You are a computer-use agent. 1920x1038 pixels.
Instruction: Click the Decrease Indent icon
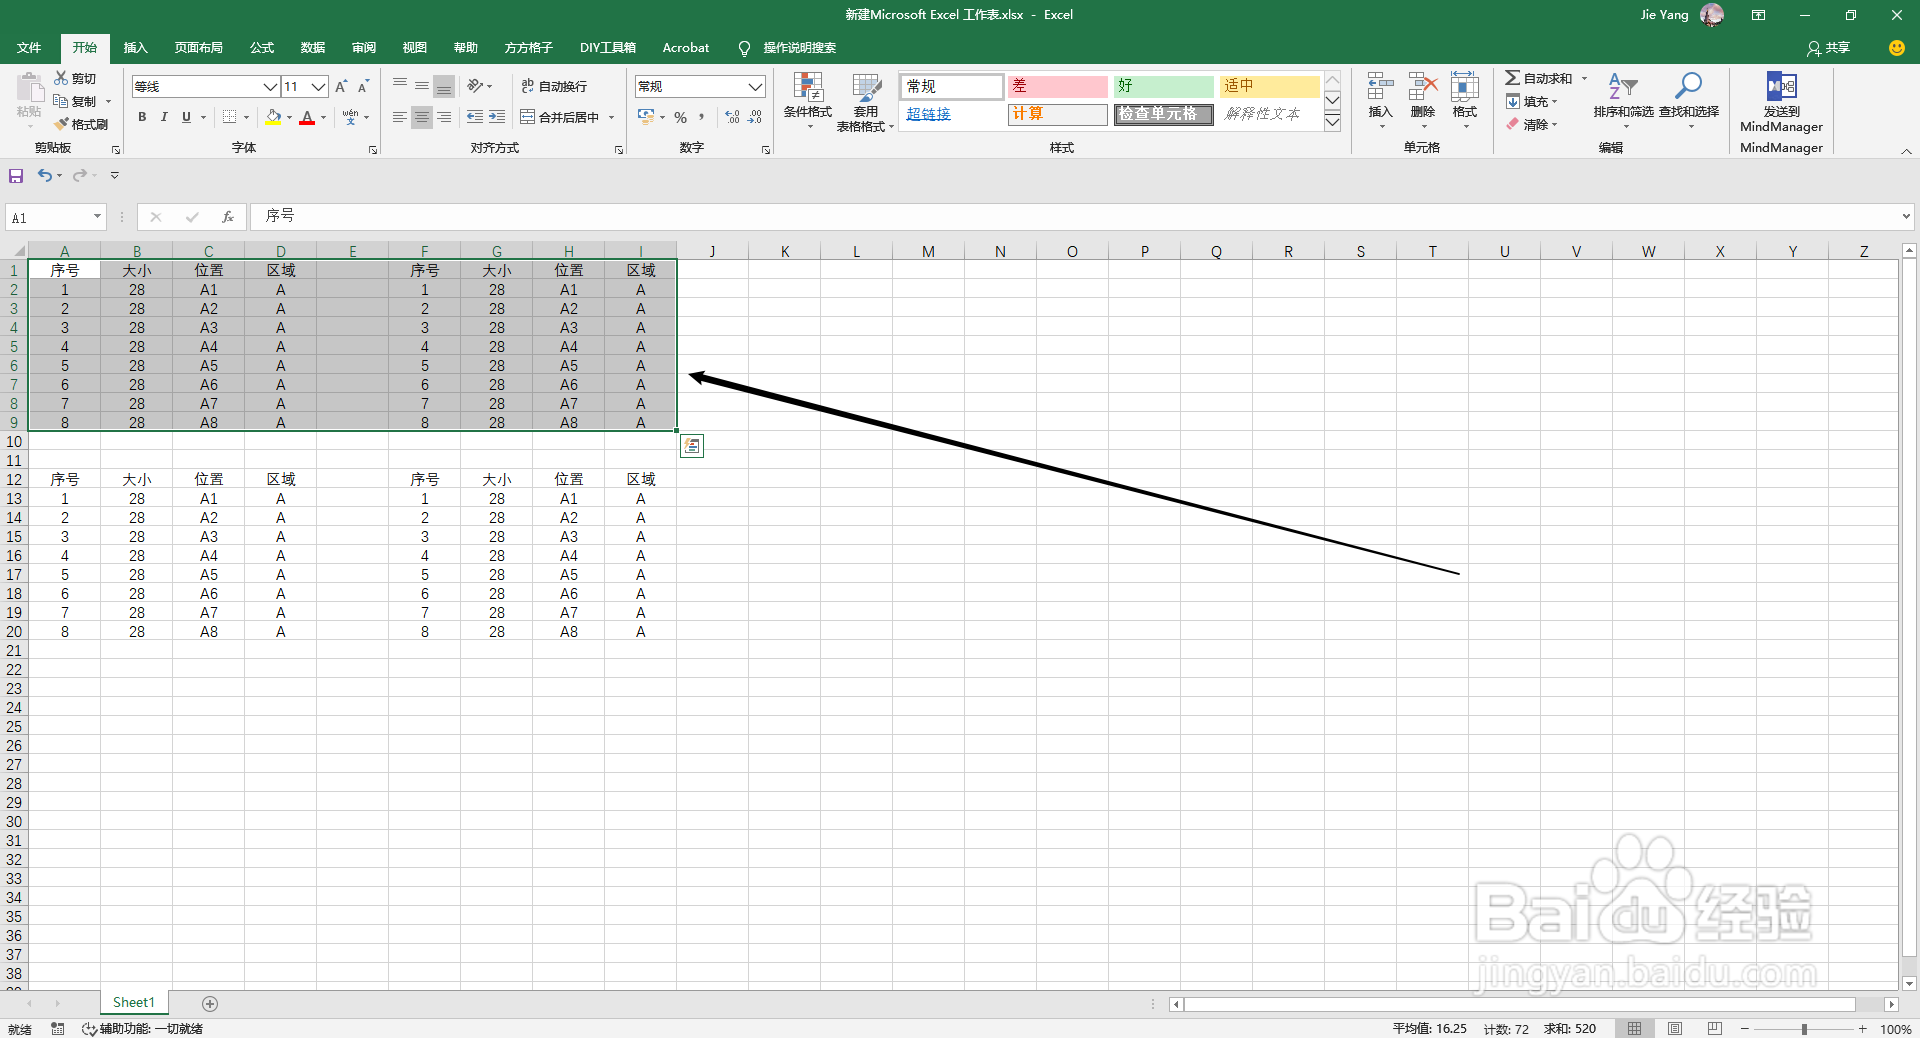(x=475, y=117)
